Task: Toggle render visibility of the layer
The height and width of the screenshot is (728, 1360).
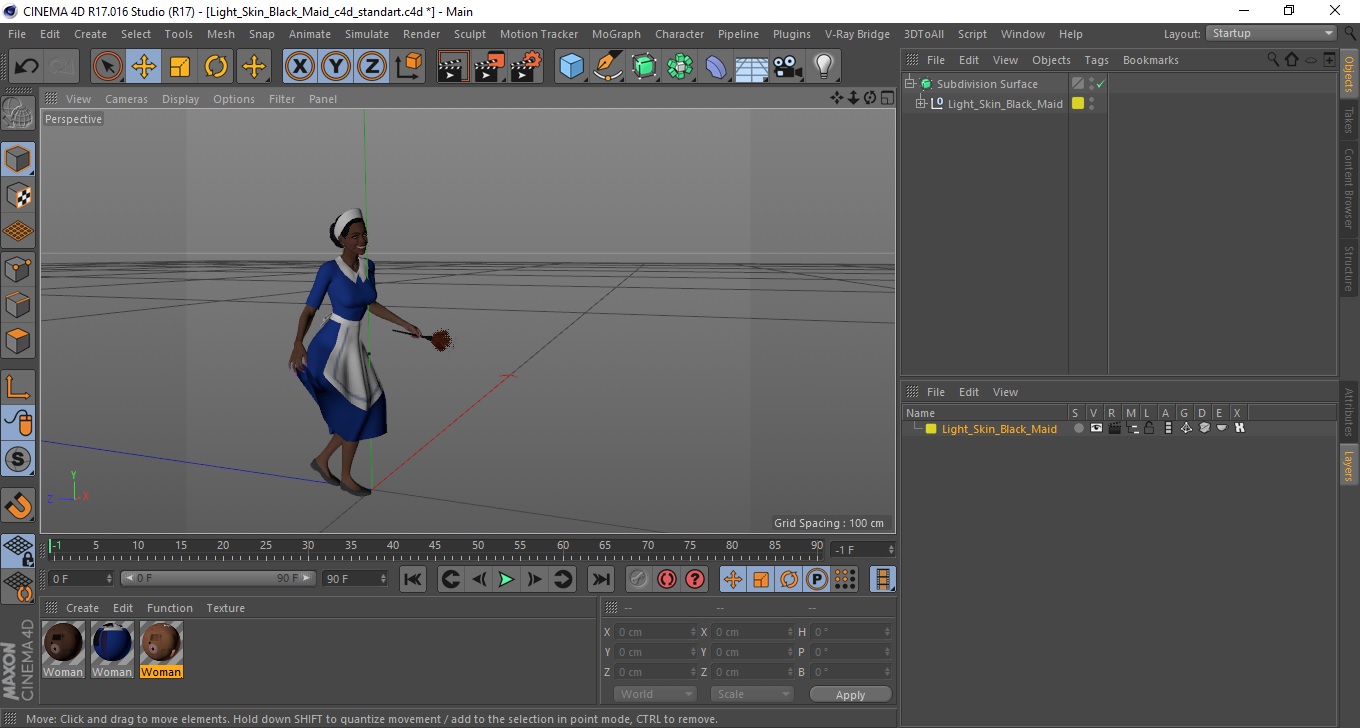Action: 1114,429
